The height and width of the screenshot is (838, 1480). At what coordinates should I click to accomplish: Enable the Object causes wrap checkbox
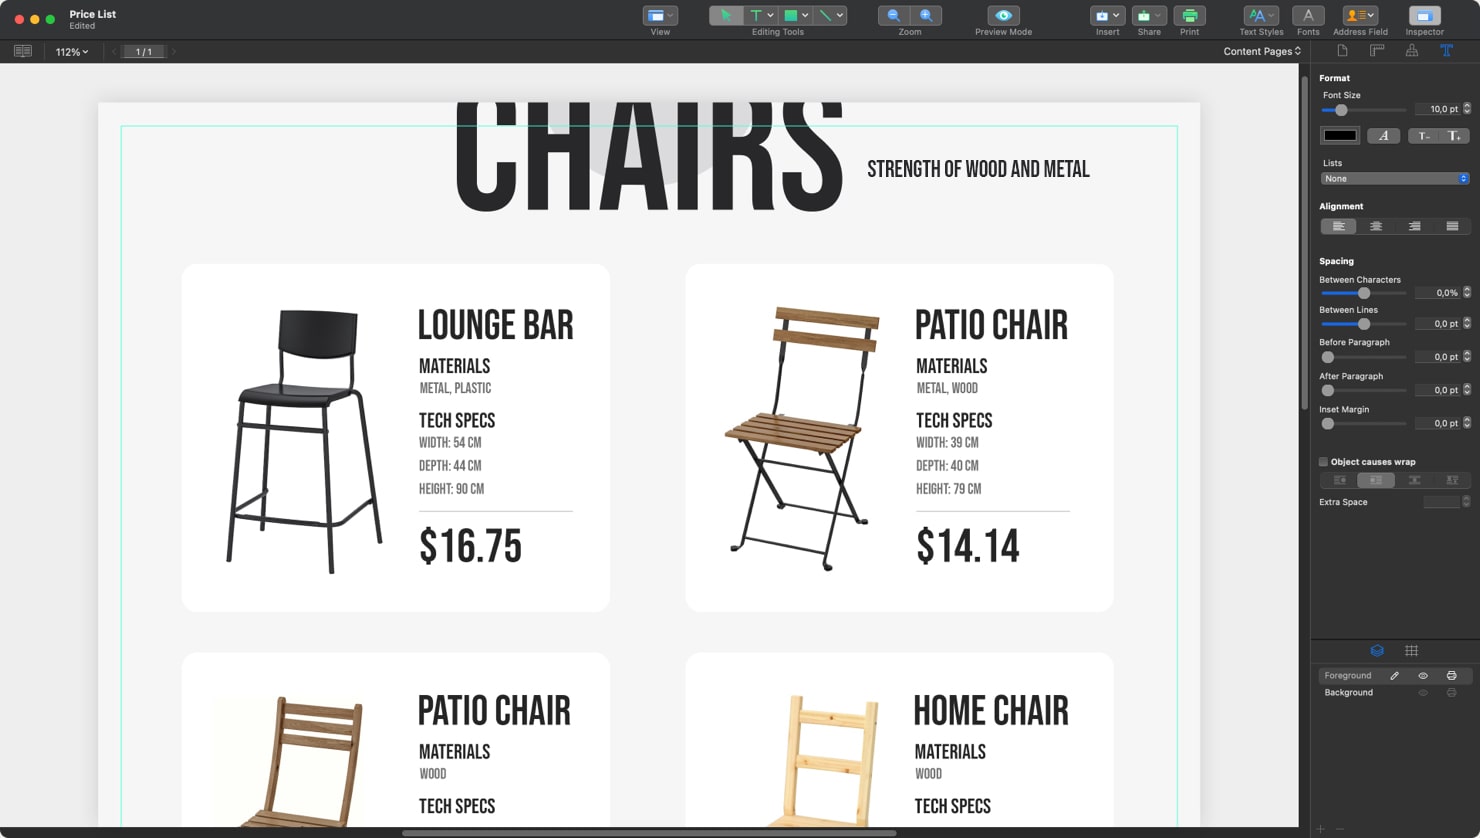1324,461
